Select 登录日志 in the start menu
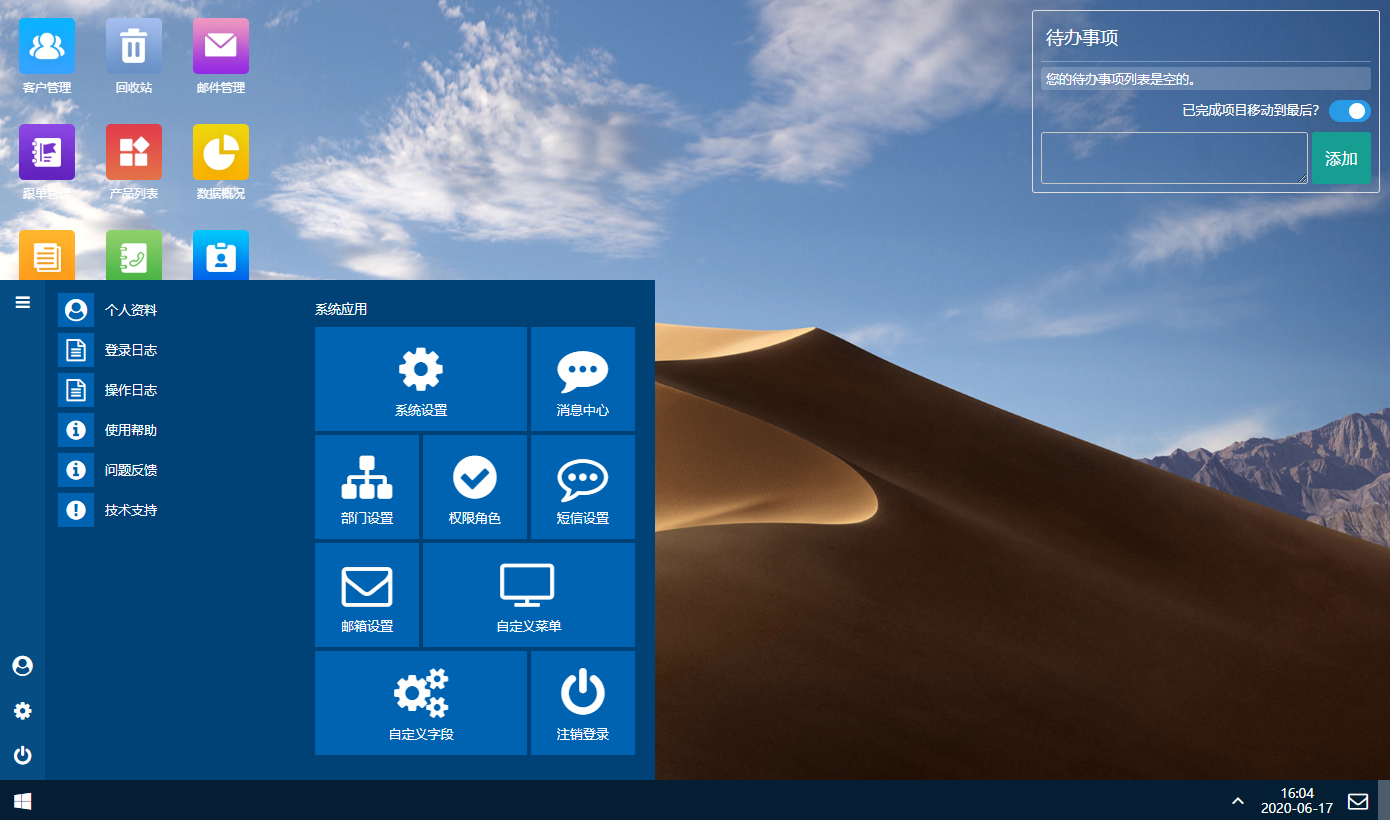 [x=131, y=350]
